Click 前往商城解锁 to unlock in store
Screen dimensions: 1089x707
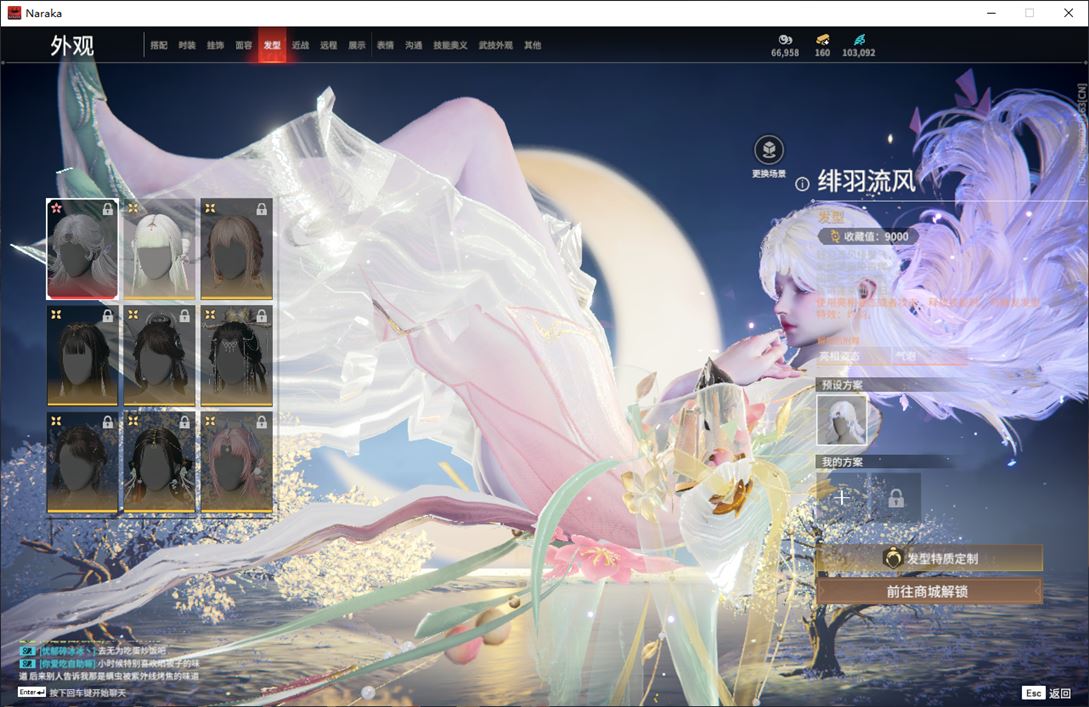tap(929, 592)
